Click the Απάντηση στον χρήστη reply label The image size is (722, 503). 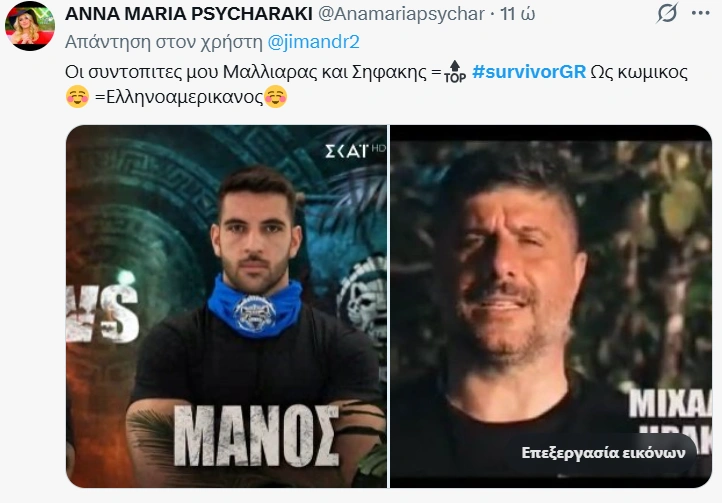coord(164,42)
